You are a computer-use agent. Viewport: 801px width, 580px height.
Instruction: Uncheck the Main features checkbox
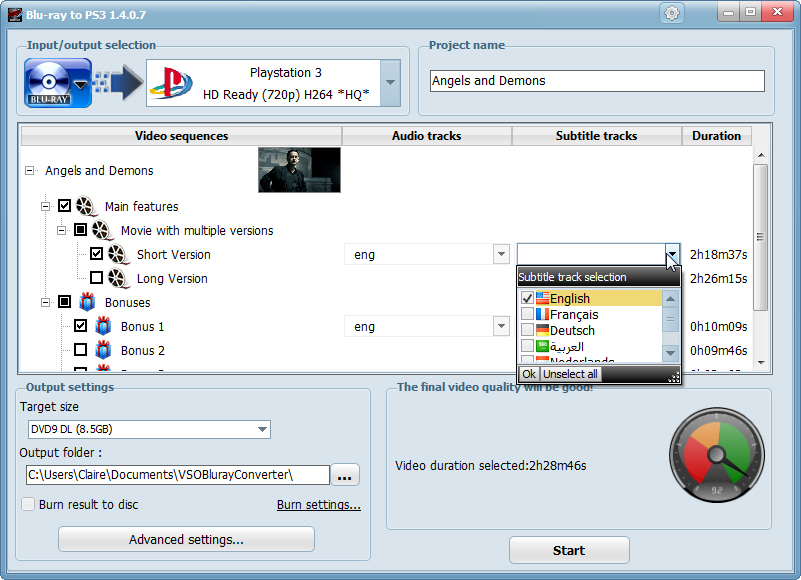coord(64,206)
